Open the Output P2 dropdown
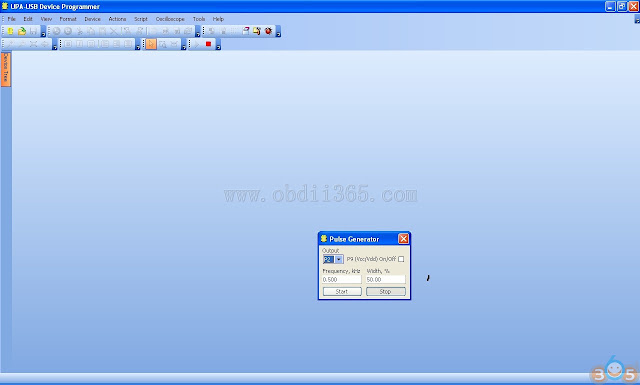 338,259
